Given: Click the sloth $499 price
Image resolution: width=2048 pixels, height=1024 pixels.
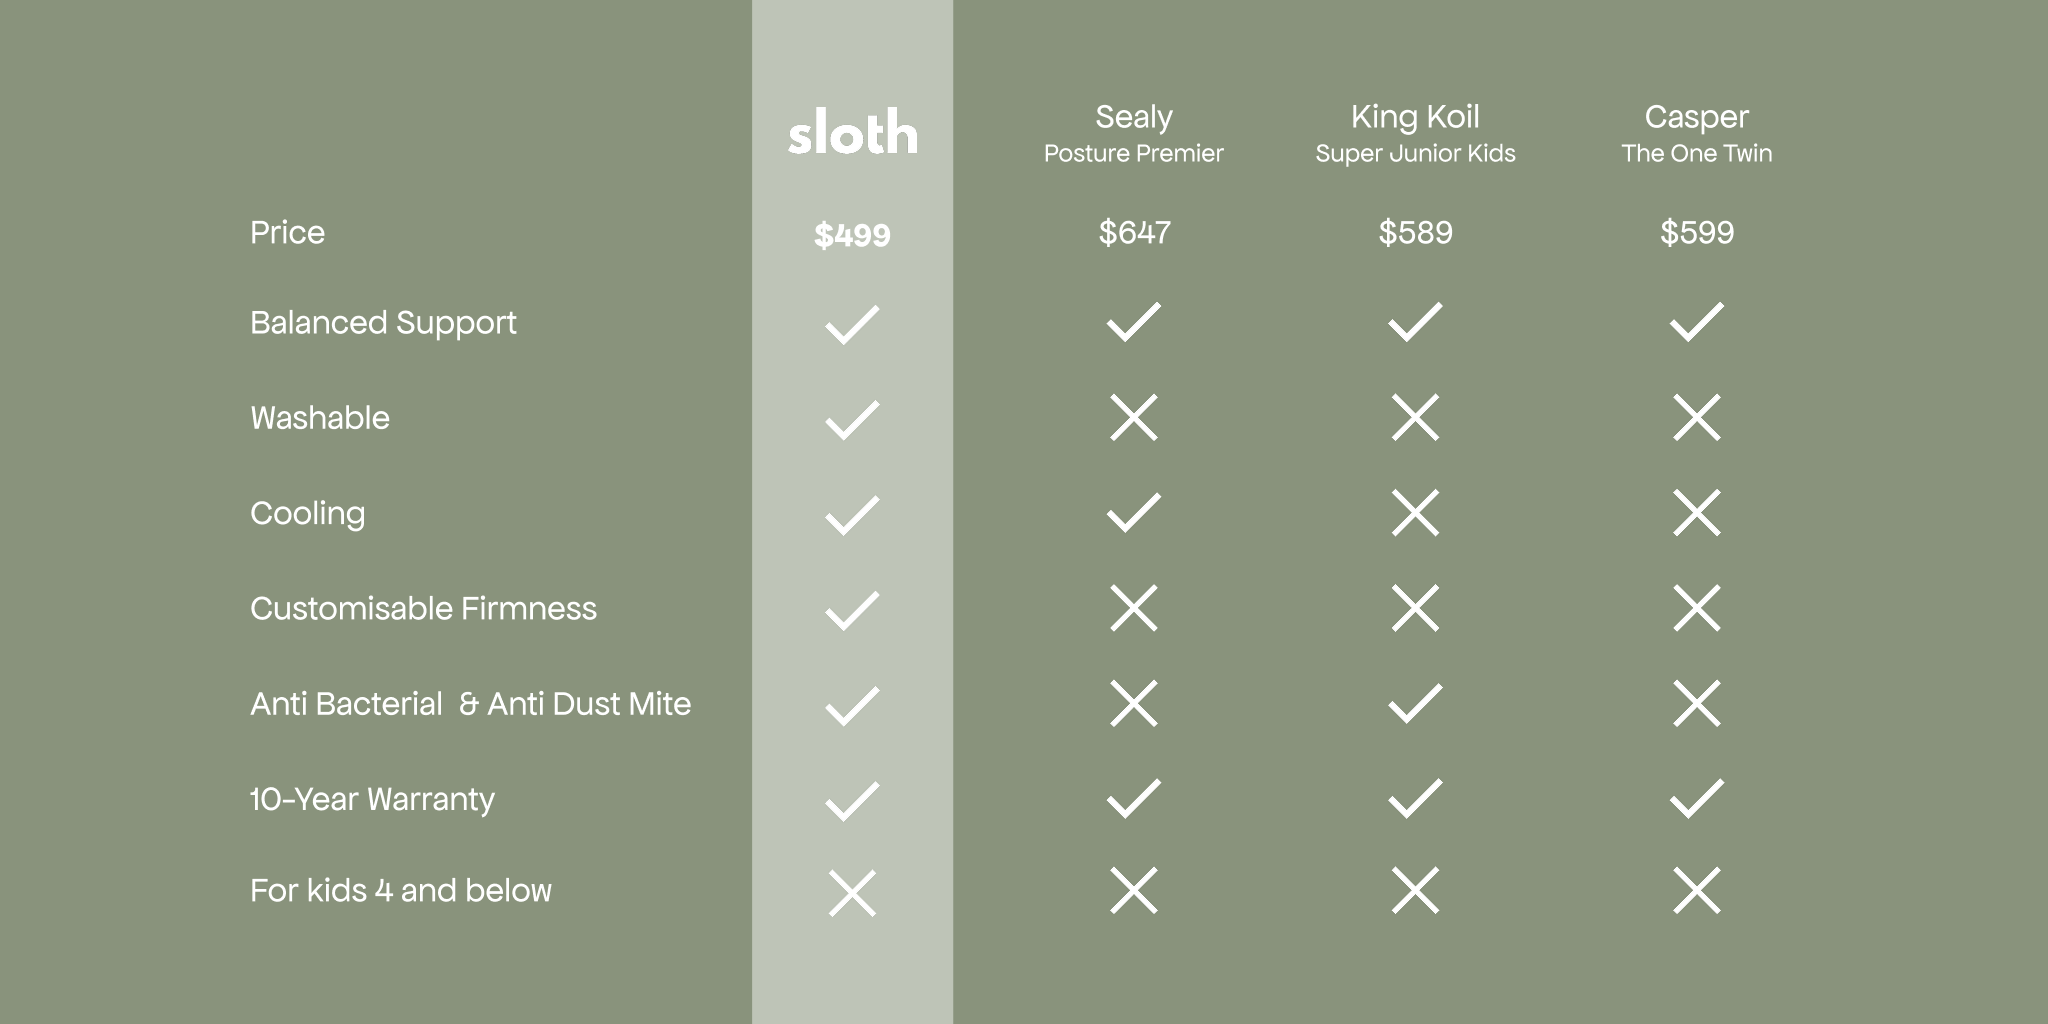Looking at the screenshot, I should point(852,235).
